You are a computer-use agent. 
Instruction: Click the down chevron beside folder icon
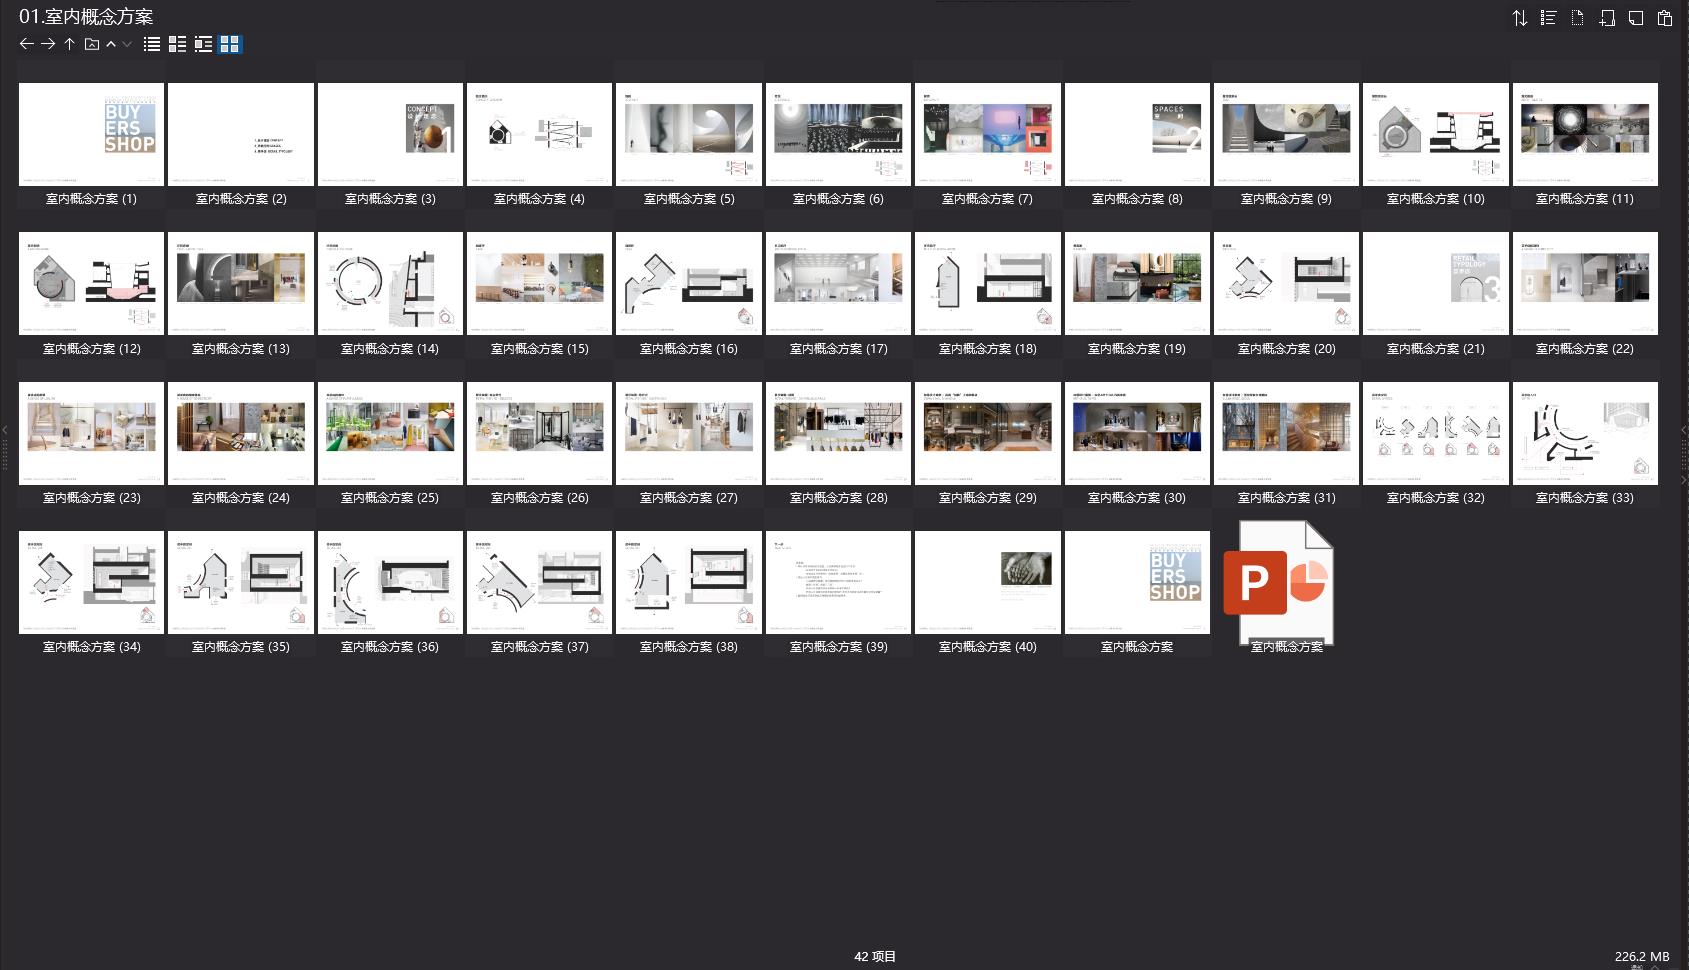(127, 44)
